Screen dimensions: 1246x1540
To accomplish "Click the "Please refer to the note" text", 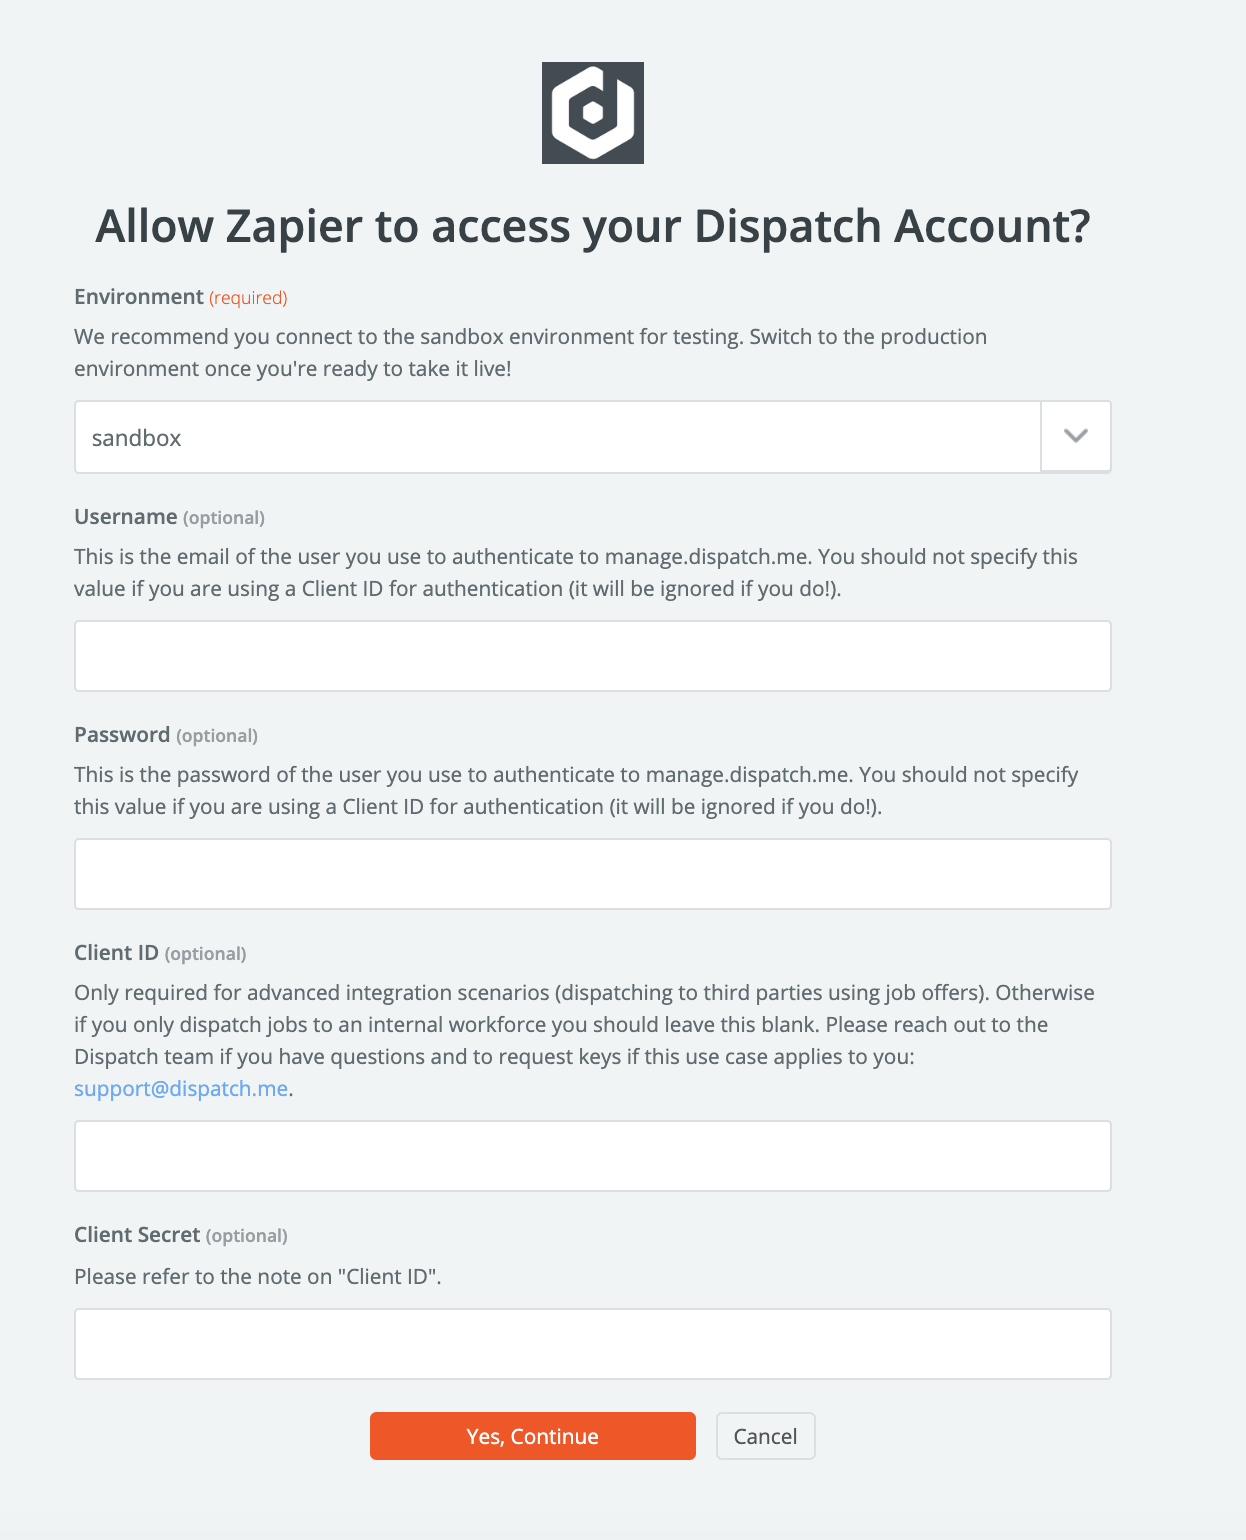I will click(258, 1276).
